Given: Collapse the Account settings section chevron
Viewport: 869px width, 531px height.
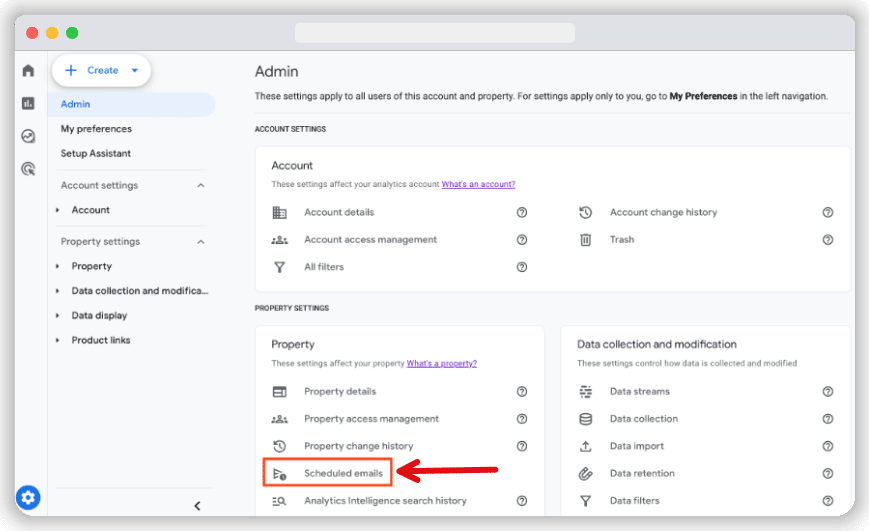Looking at the screenshot, I should tap(201, 186).
